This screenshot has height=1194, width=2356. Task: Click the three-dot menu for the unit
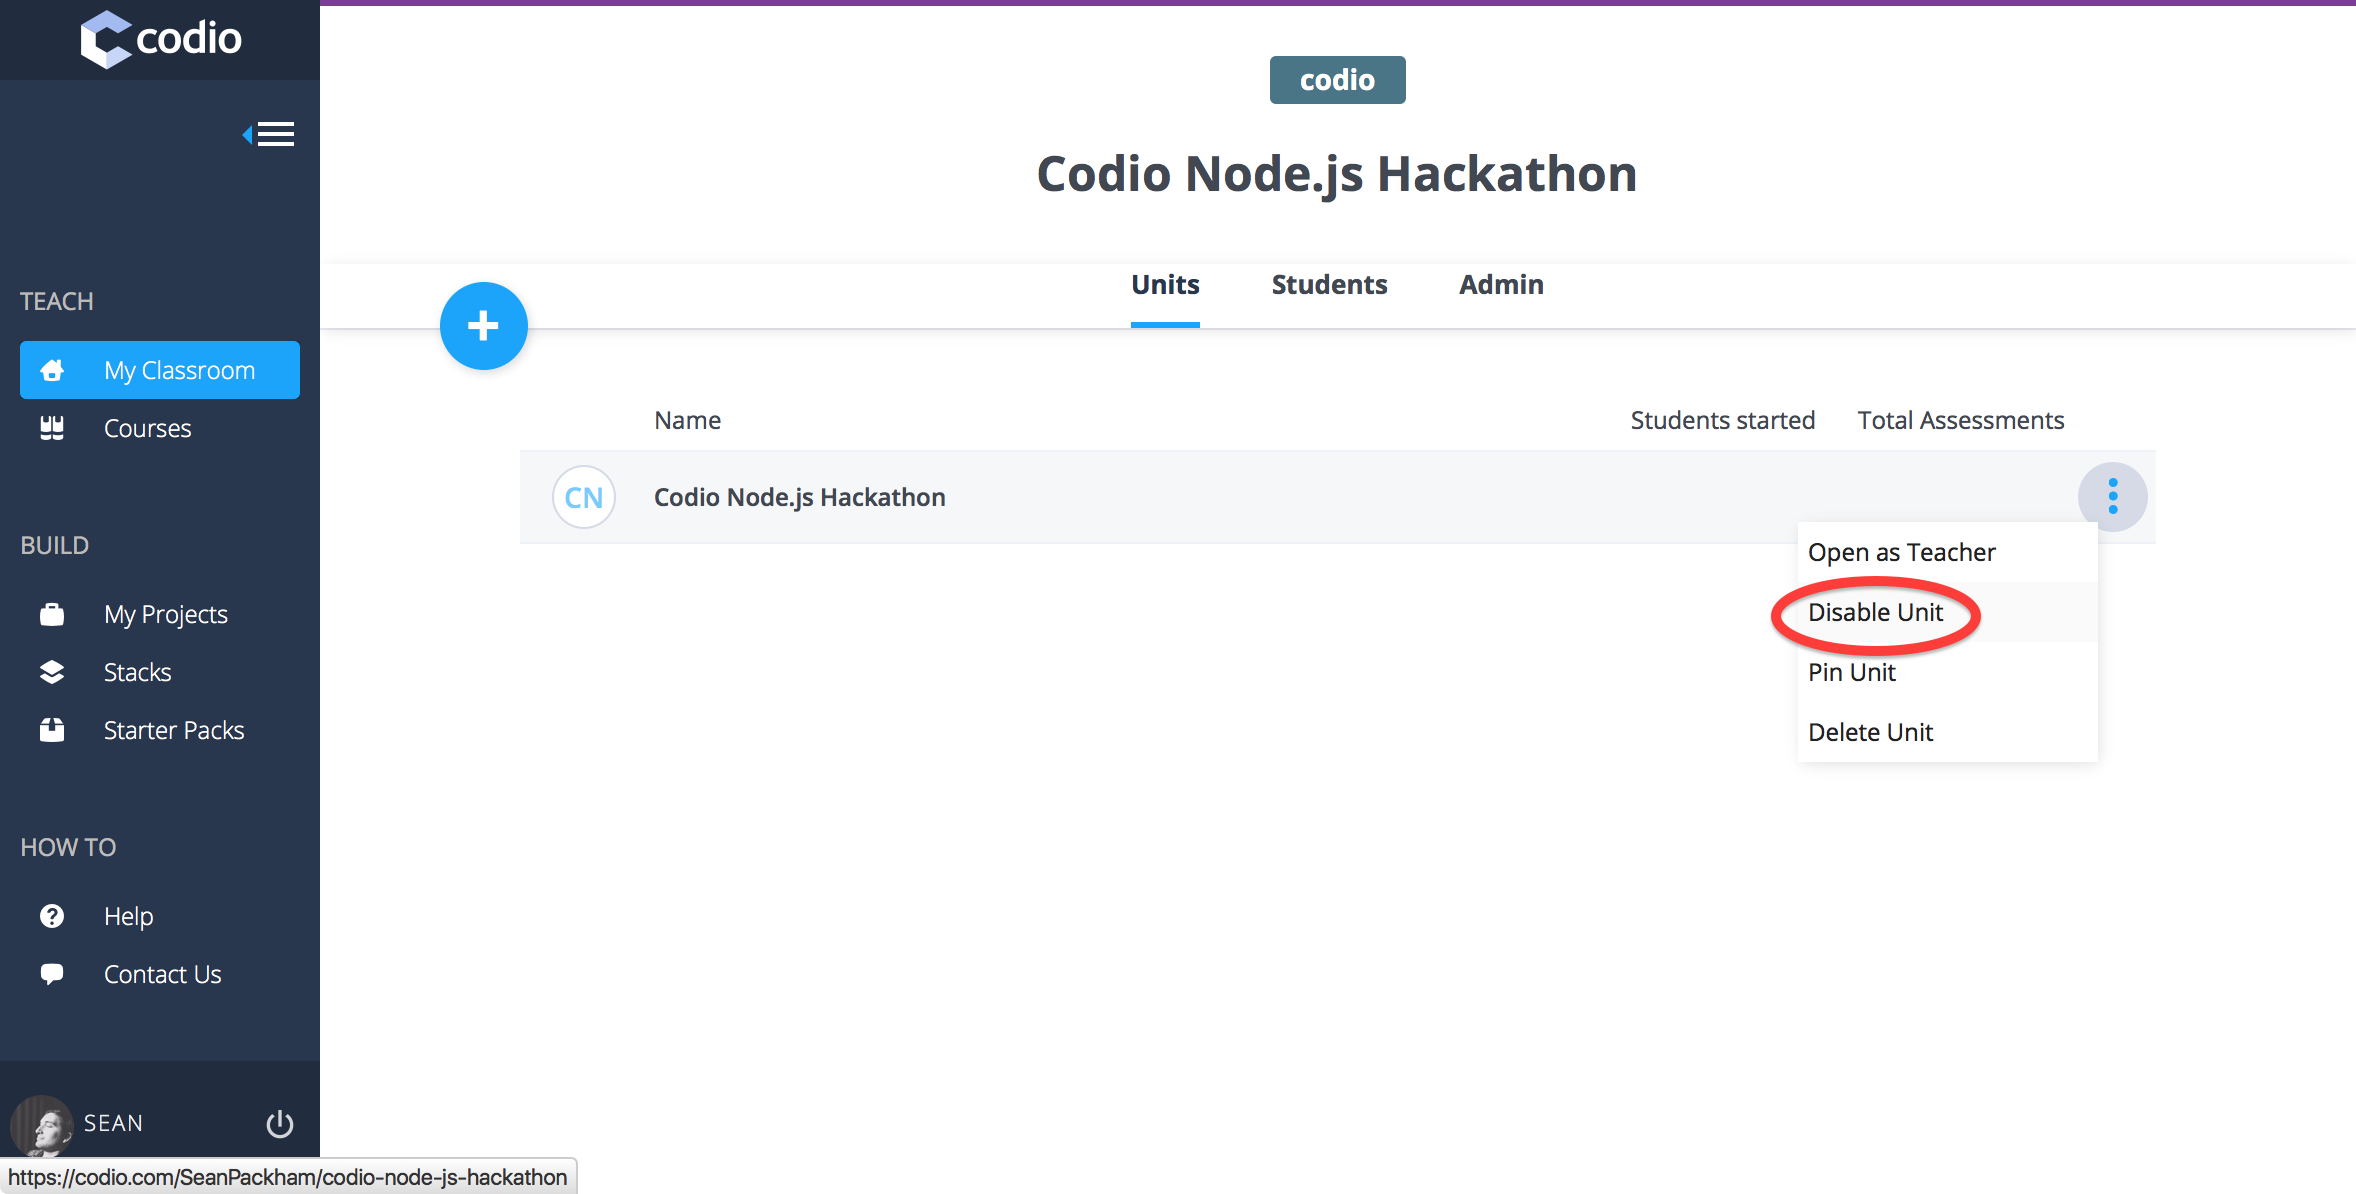[x=2113, y=496]
